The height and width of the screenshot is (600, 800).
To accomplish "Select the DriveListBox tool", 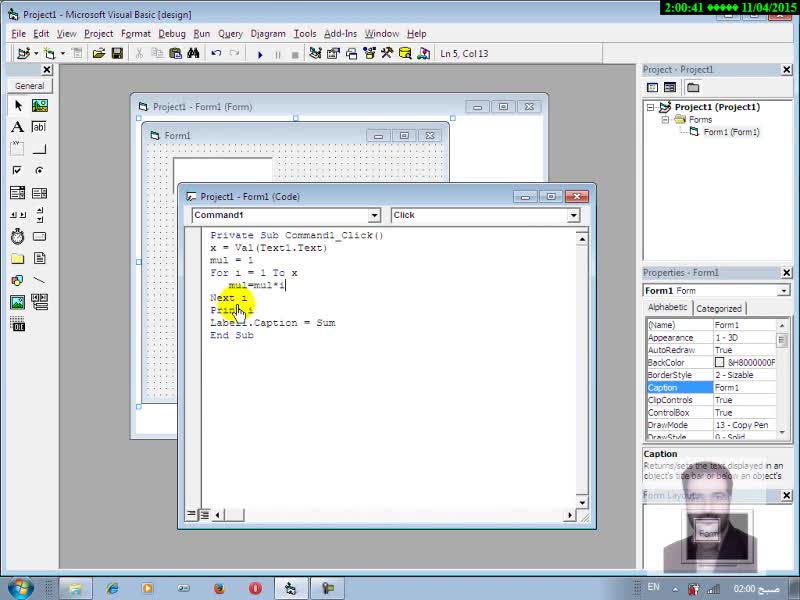I will [39, 236].
